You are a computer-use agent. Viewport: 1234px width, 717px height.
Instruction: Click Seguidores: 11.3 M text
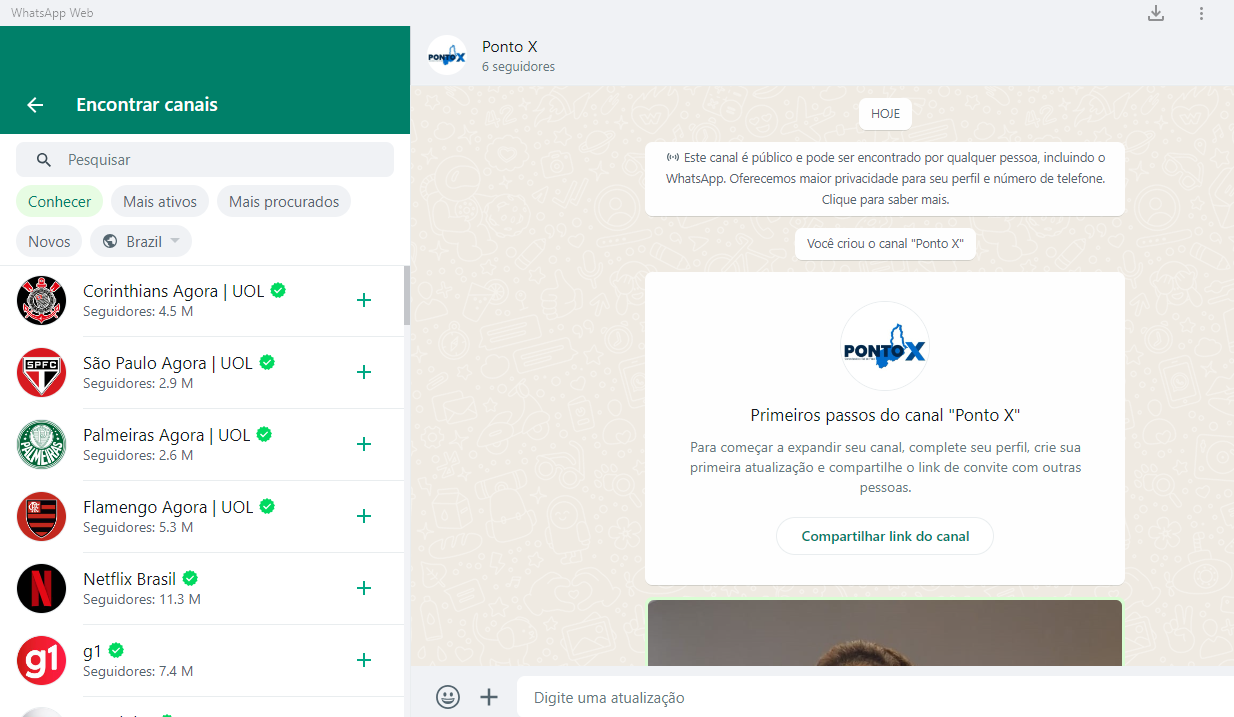pyautogui.click(x=142, y=599)
